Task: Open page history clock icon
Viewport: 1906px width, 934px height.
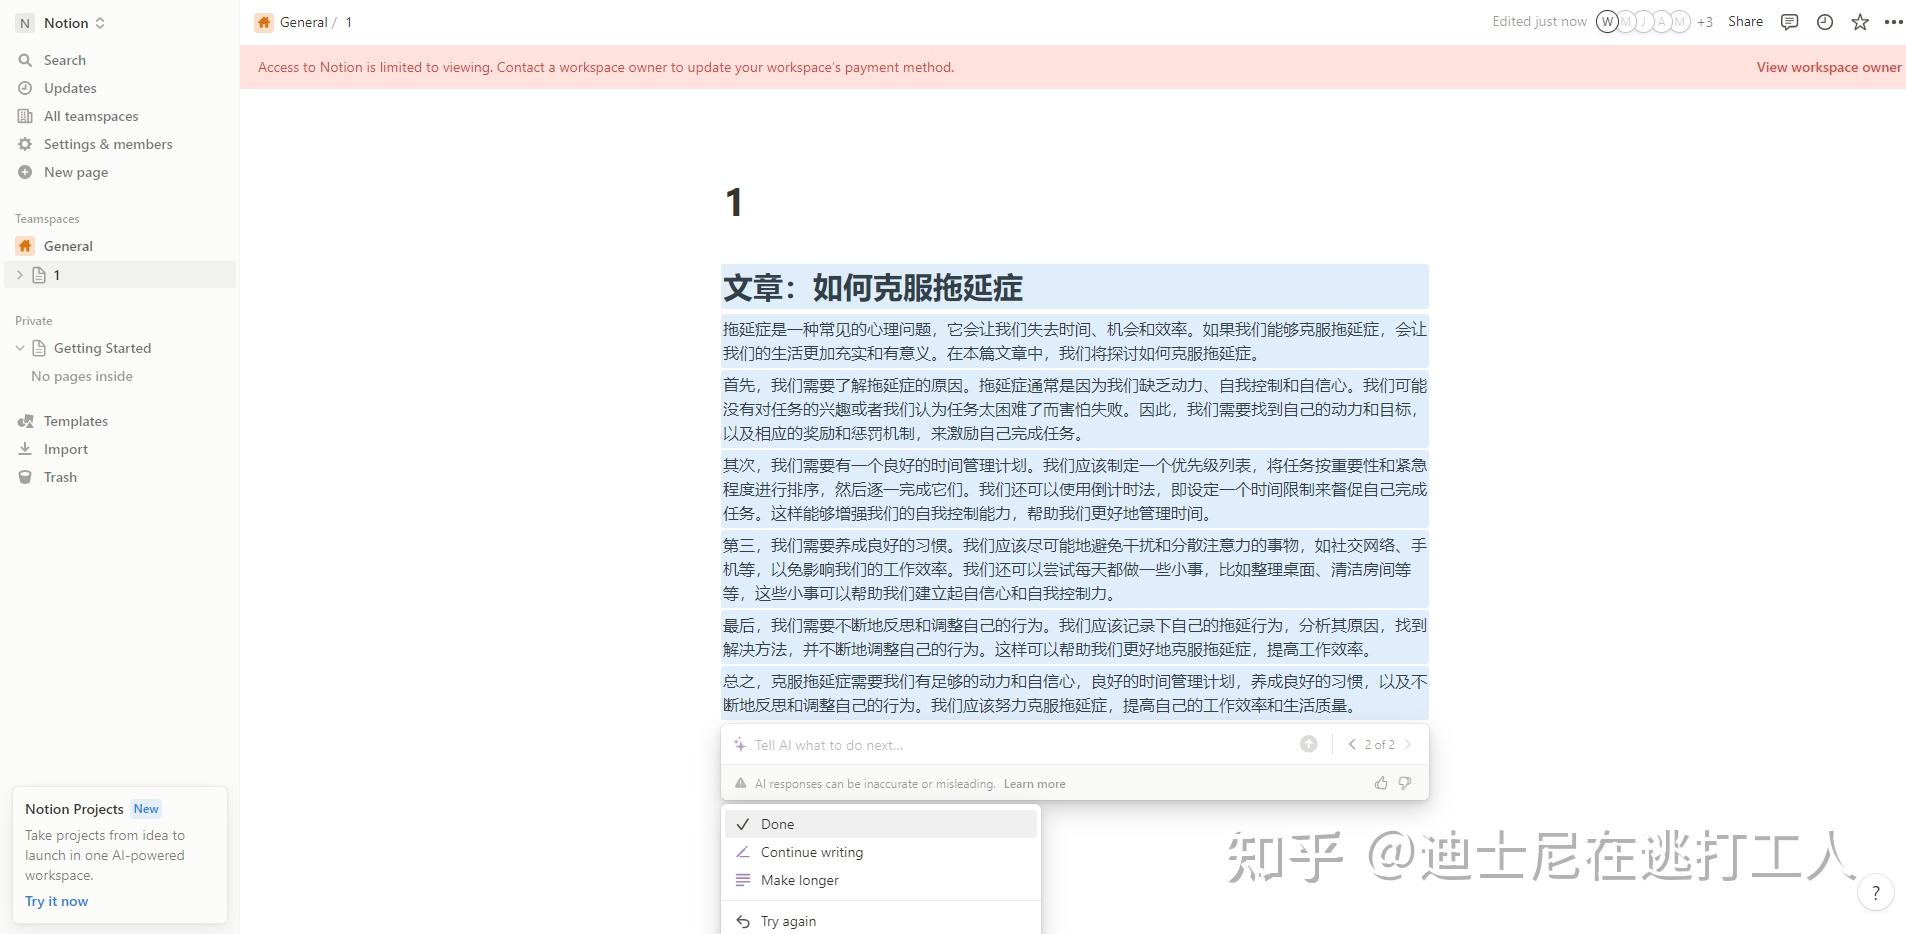Action: 1824,22
